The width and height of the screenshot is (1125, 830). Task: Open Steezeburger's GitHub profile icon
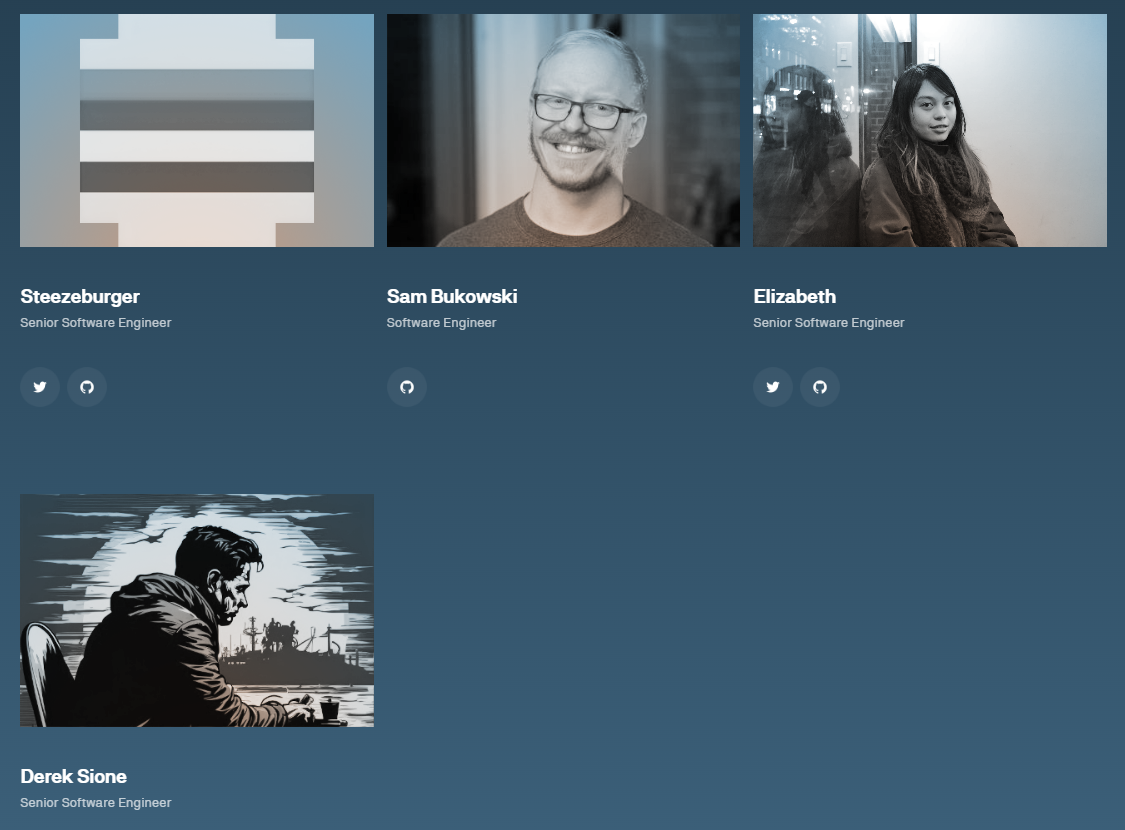click(87, 387)
